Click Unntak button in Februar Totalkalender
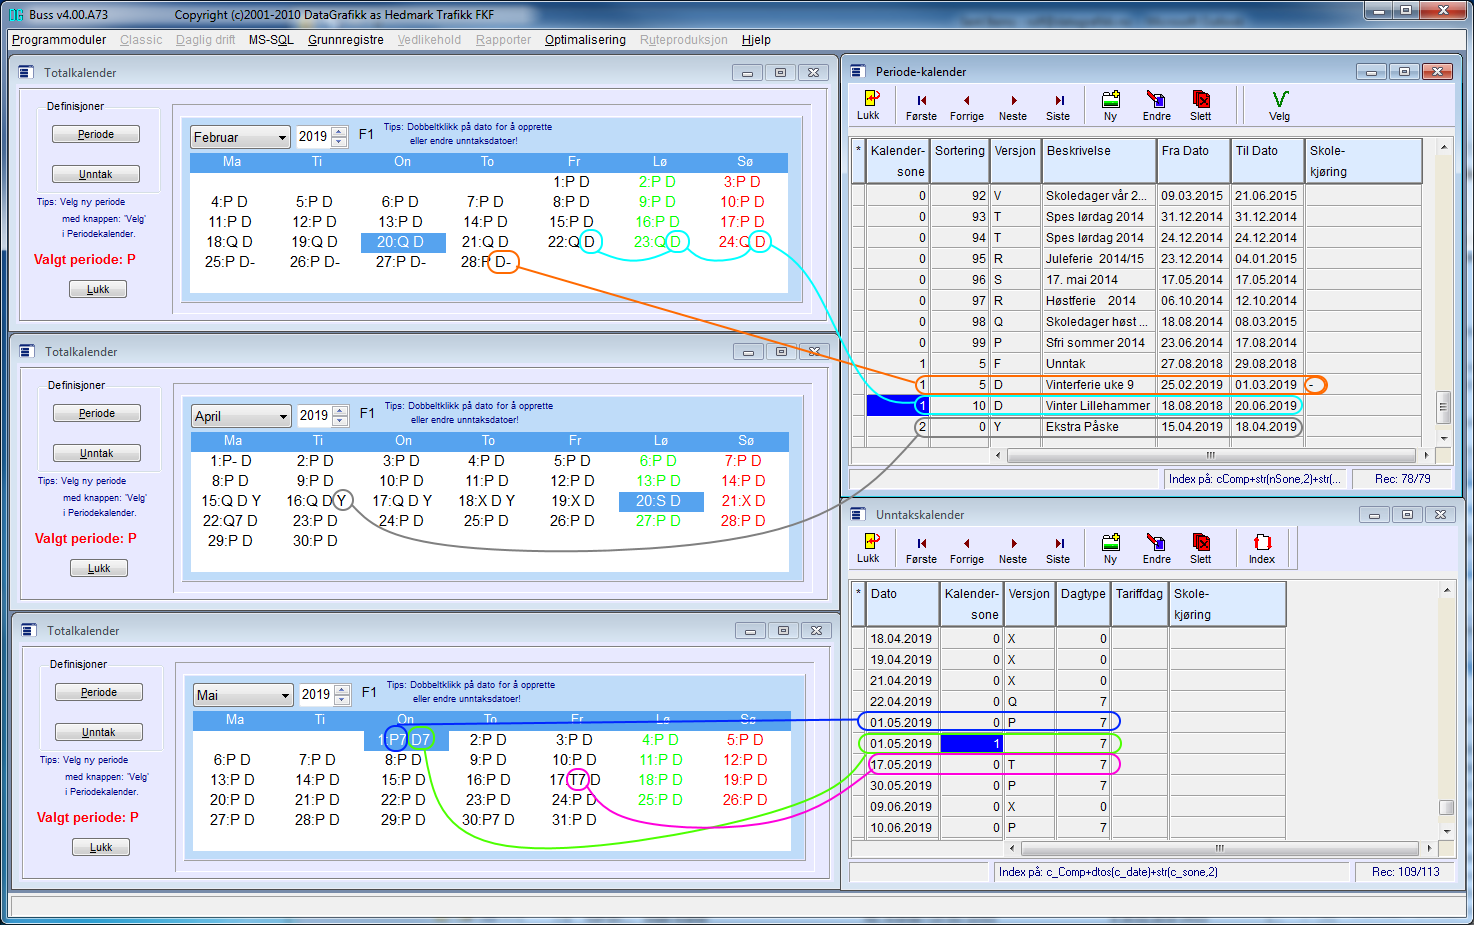The image size is (1474, 925). pyautogui.click(x=96, y=174)
